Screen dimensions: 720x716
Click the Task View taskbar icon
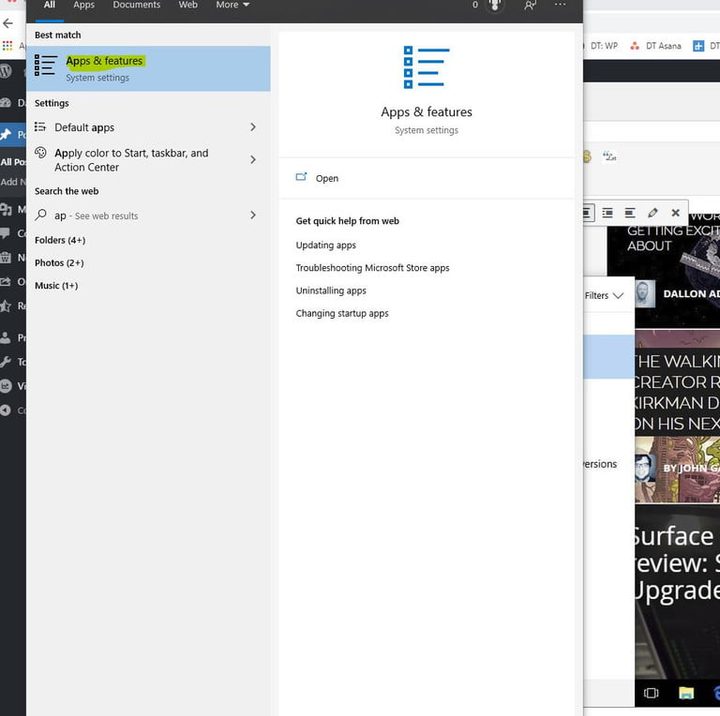click(x=651, y=692)
